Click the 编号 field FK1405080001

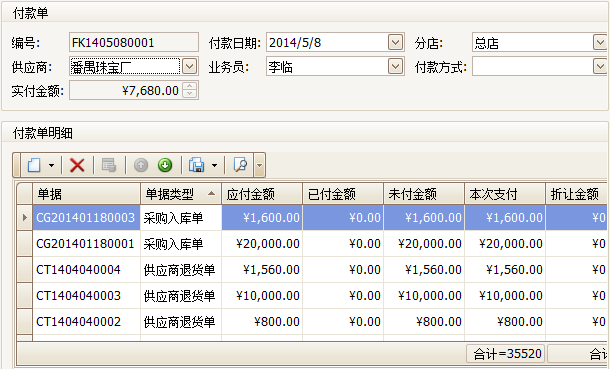click(134, 42)
